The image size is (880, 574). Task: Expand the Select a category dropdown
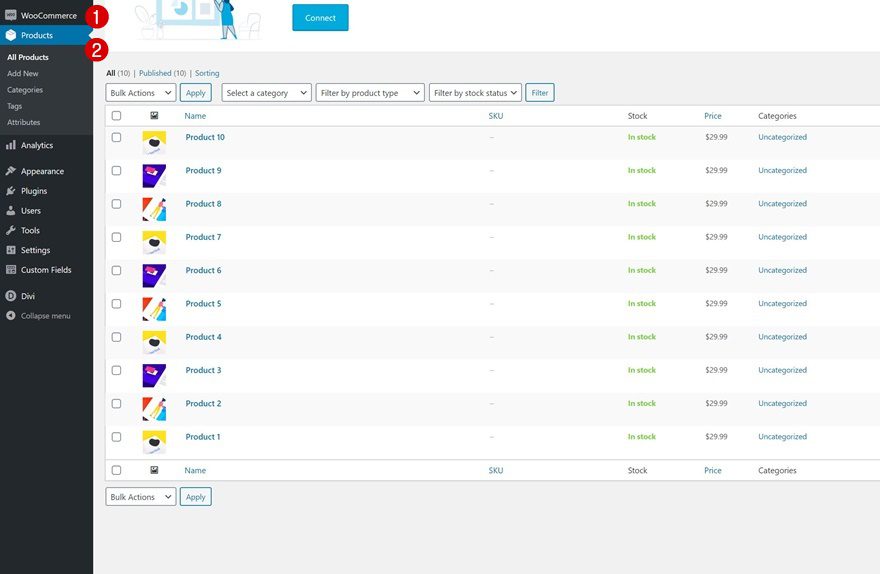coord(266,93)
